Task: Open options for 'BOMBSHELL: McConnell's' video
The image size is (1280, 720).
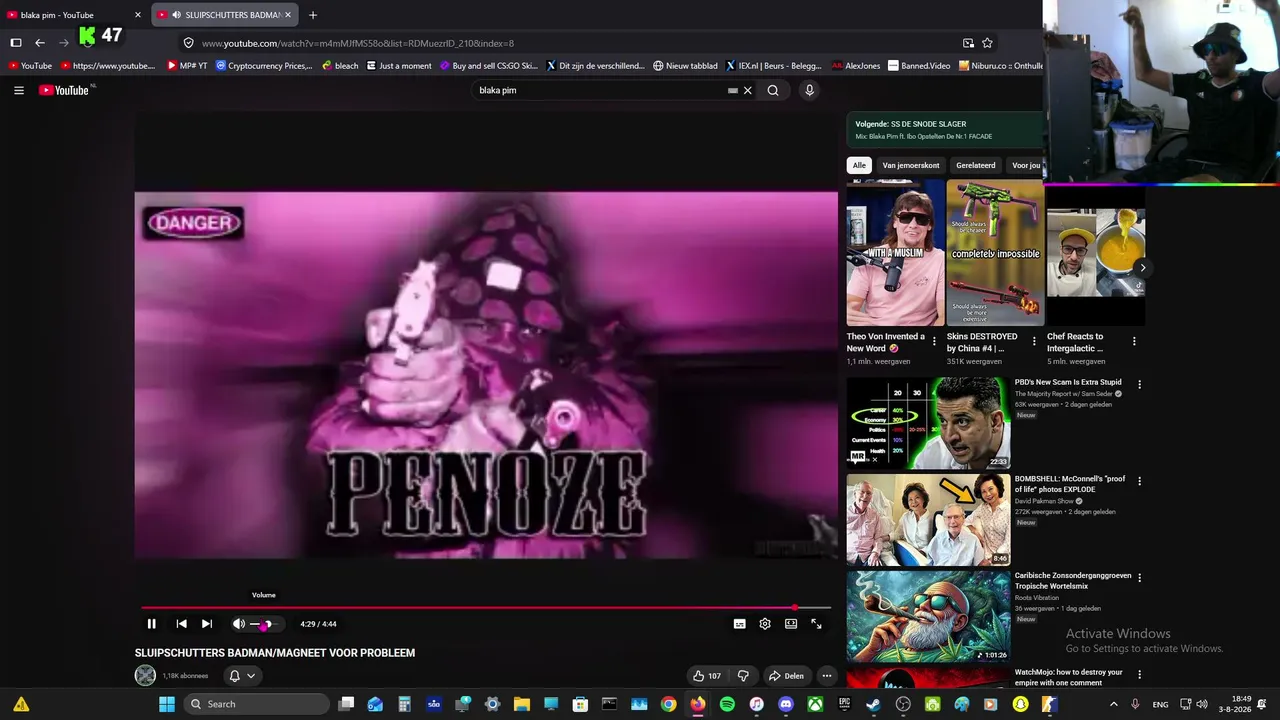Action: coord(1139,481)
